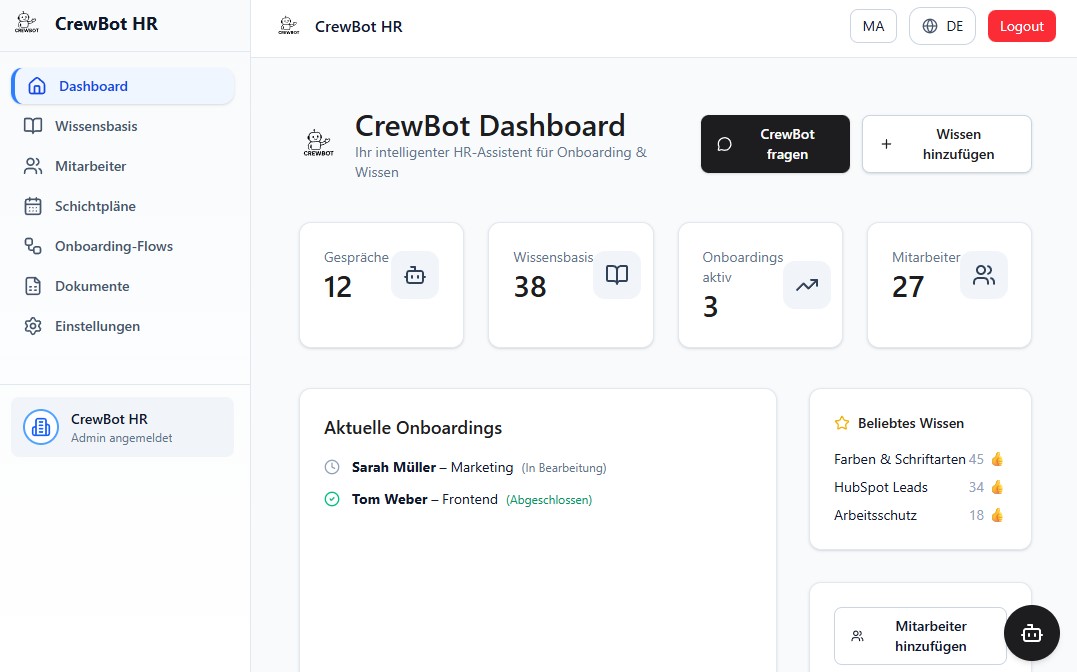Click the people icon in Mitarbeiter card
1077x672 pixels.
coord(984,275)
